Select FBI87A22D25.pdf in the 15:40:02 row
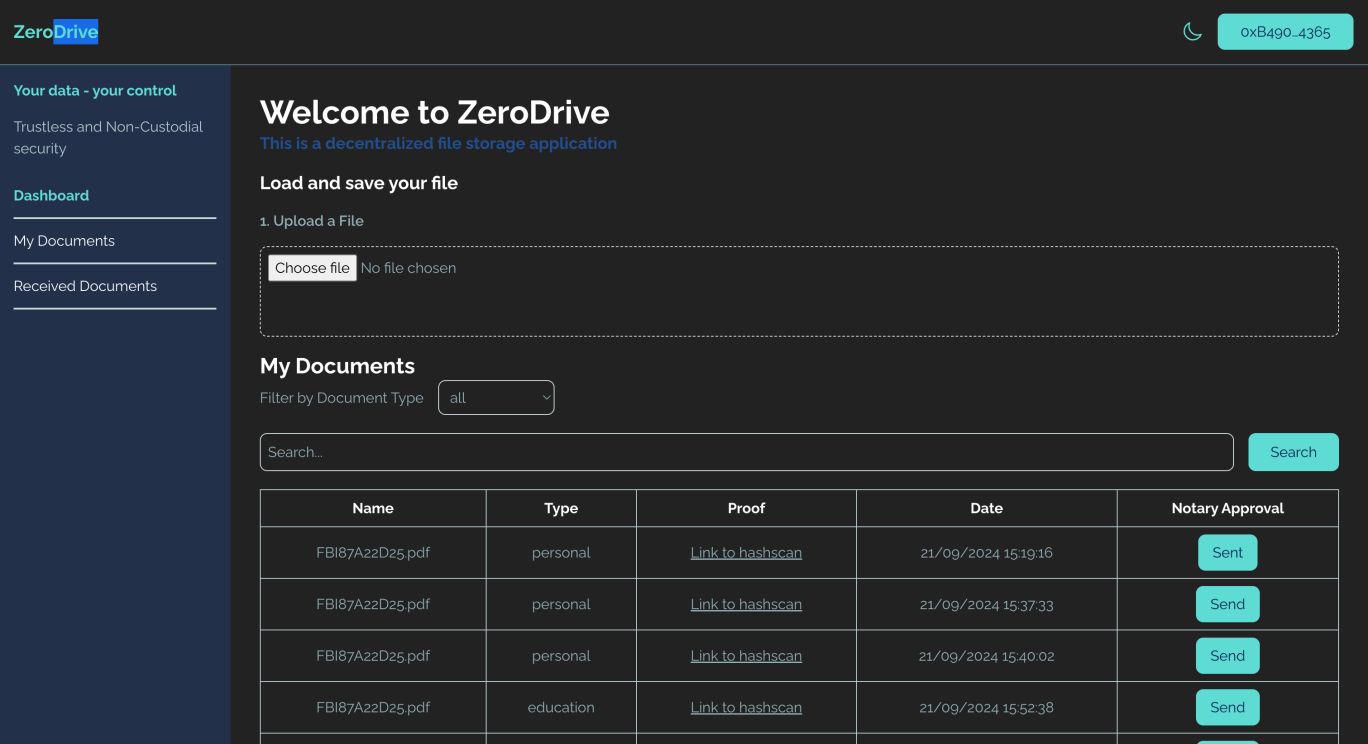Viewport: 1368px width, 744px height. [x=373, y=656]
